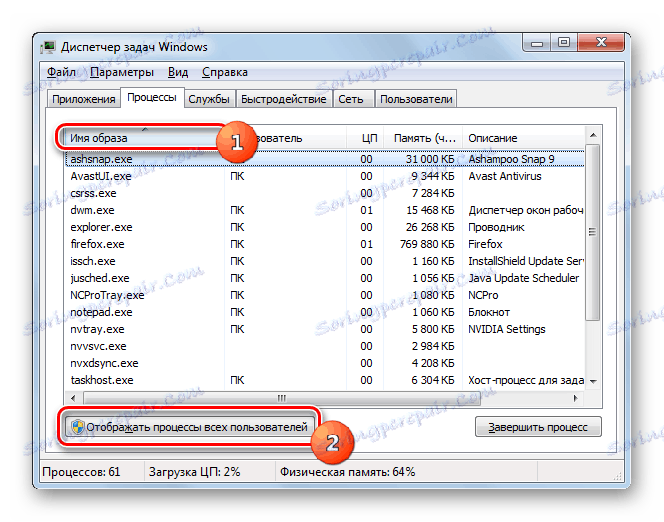The width and height of the screenshot is (664, 522).
Task: Select the notepad.exe process
Action: pos(325,312)
